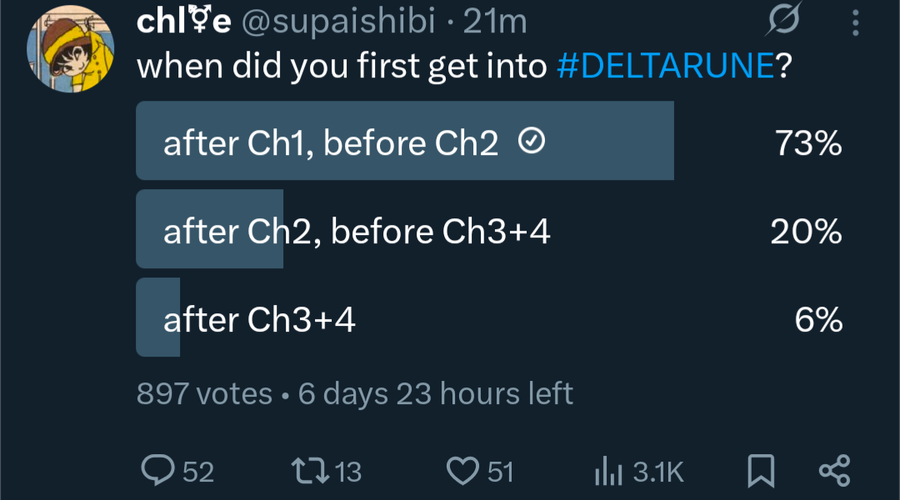Click the 21m post timestamp
The image size is (900, 500).
coord(495,22)
